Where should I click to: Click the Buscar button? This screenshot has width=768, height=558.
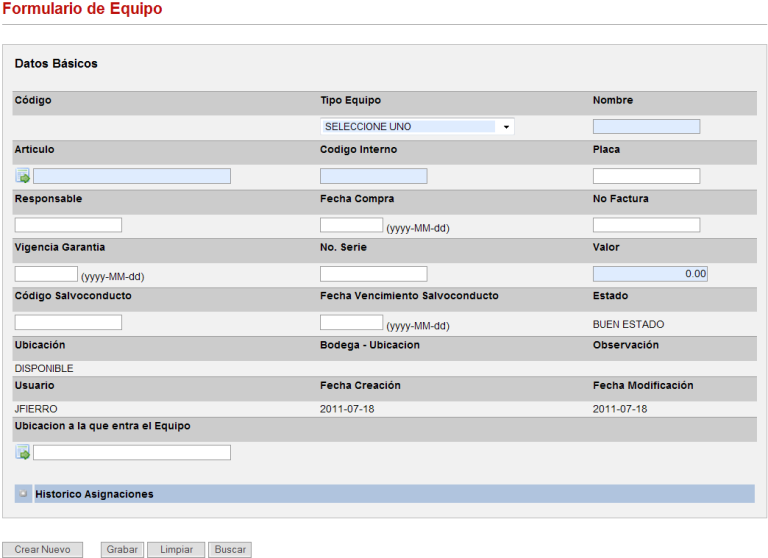pyautogui.click(x=230, y=550)
